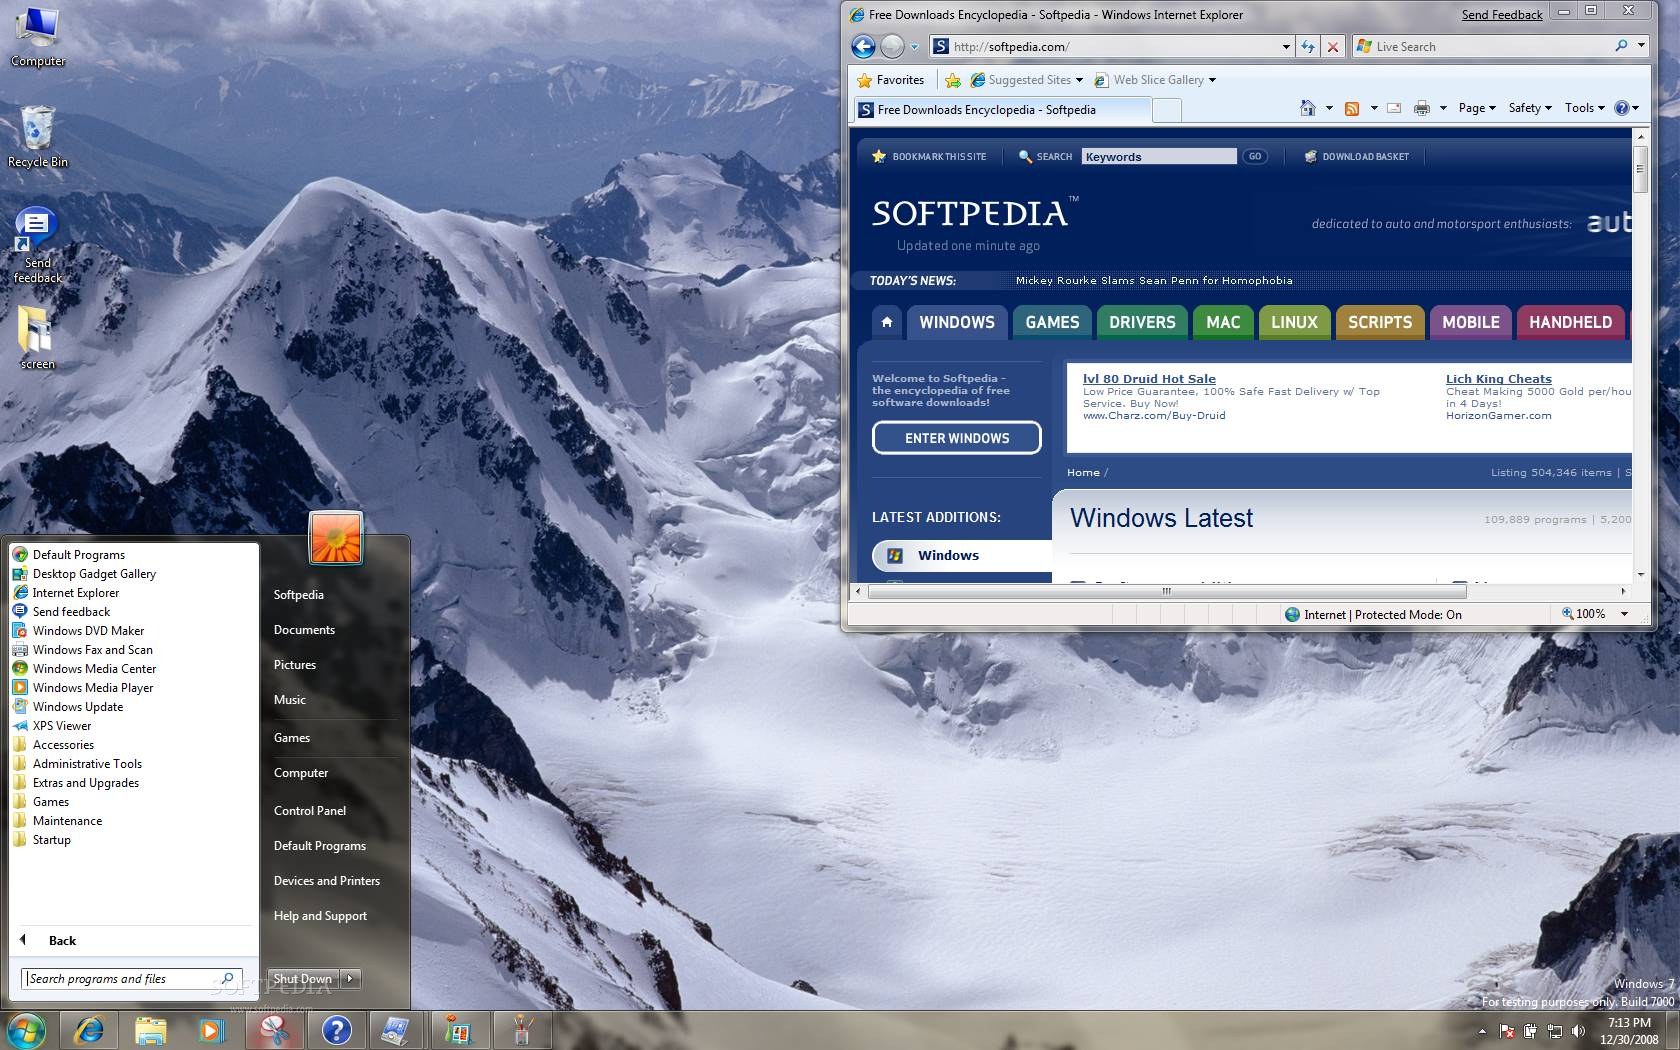Select the Free Downloads Encyclopedia browser tab
Image resolution: width=1680 pixels, height=1050 pixels.
[1001, 110]
